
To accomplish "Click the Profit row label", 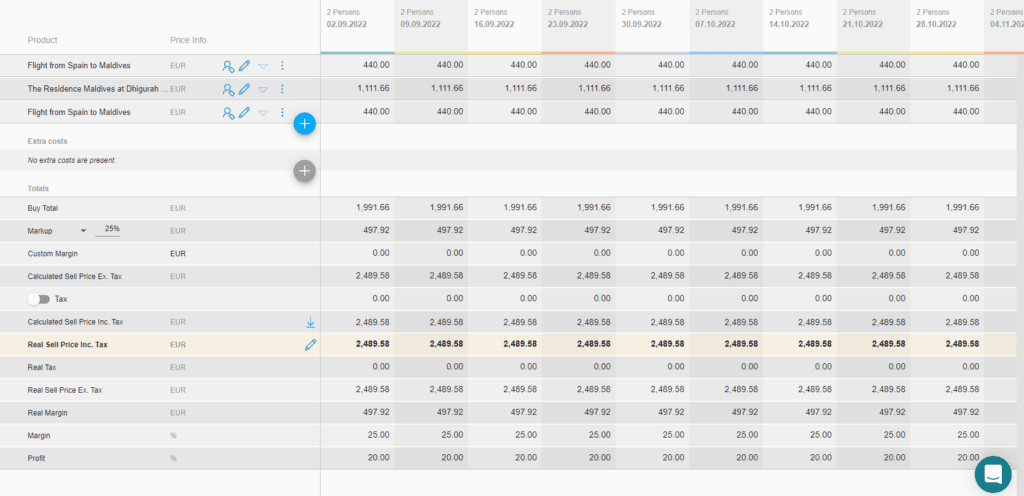I will coord(37,458).
